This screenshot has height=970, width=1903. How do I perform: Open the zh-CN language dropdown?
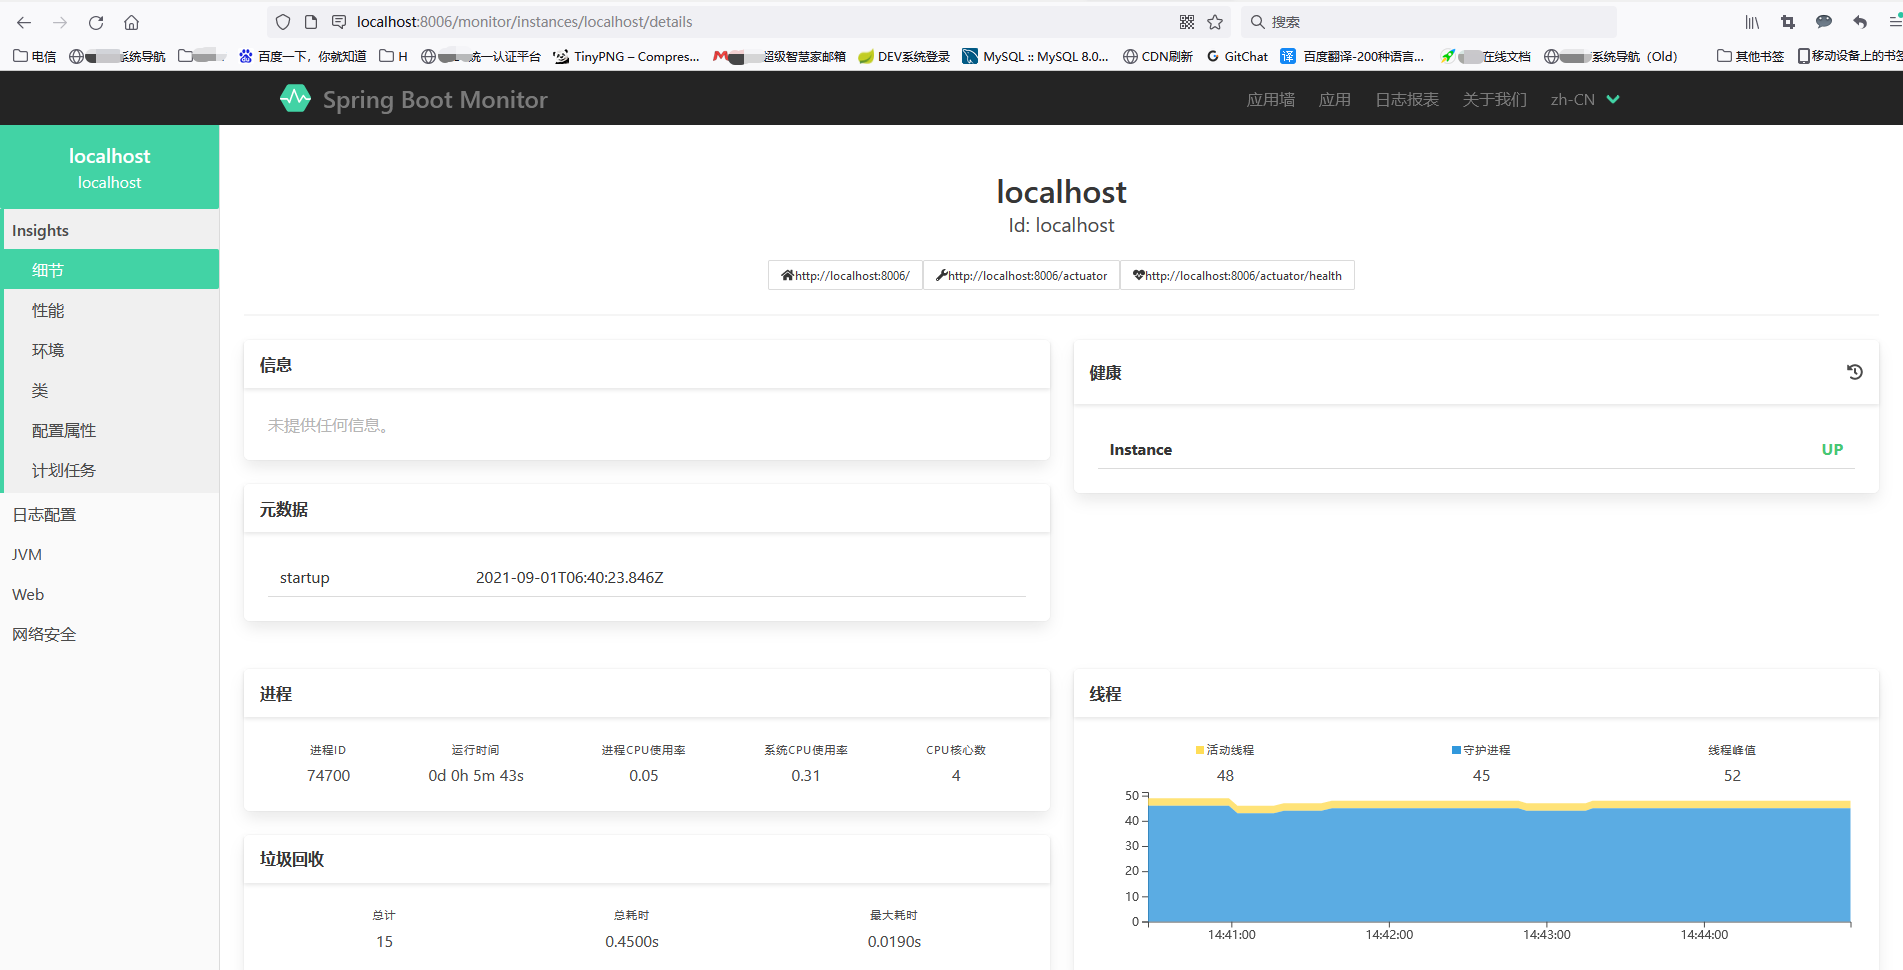[1583, 99]
